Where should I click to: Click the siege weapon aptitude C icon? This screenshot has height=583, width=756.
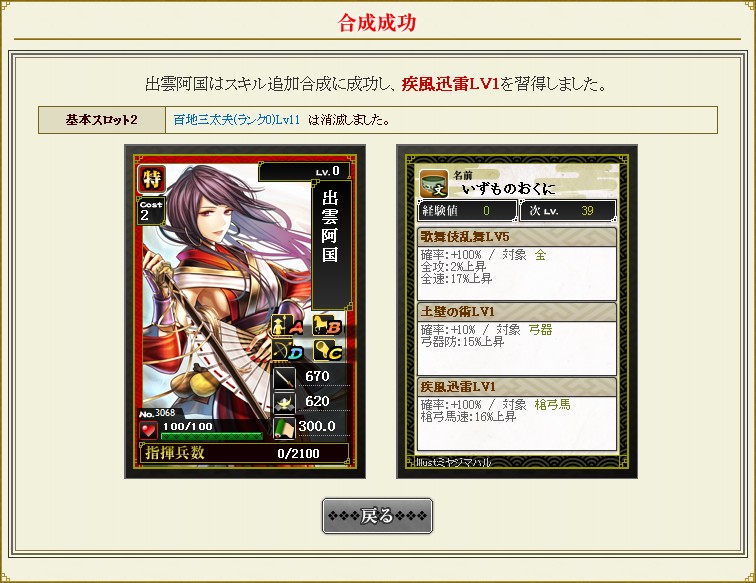pyautogui.click(x=327, y=351)
